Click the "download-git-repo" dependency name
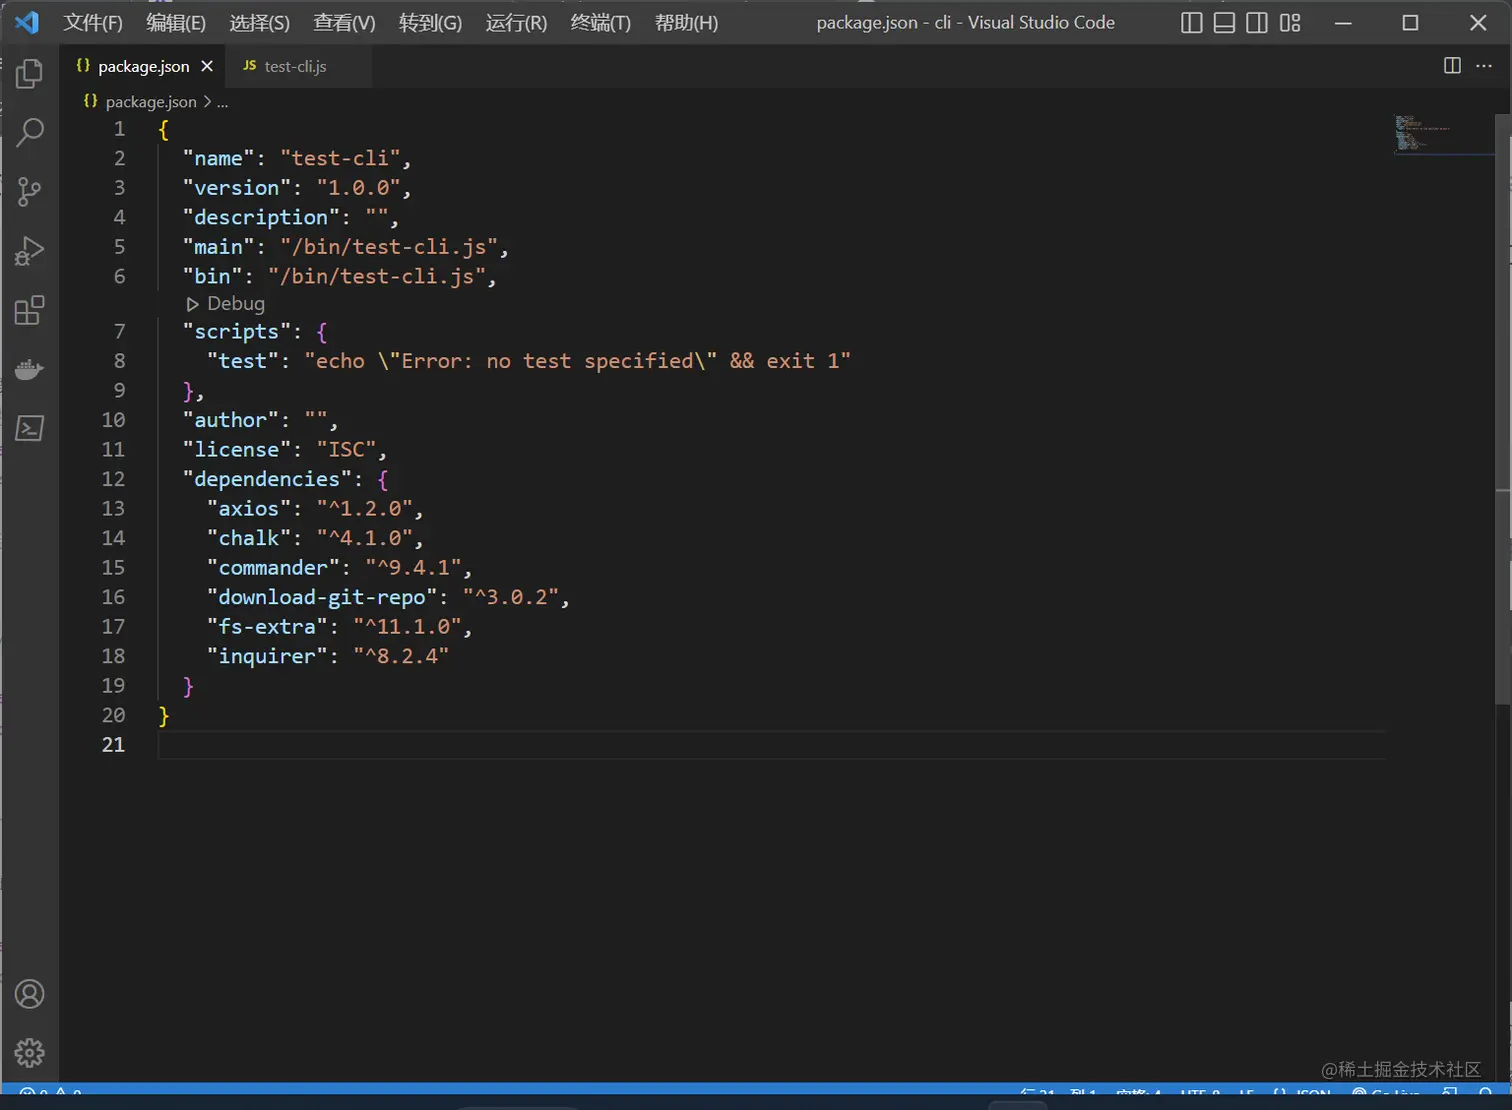1512x1110 pixels. [322, 596]
